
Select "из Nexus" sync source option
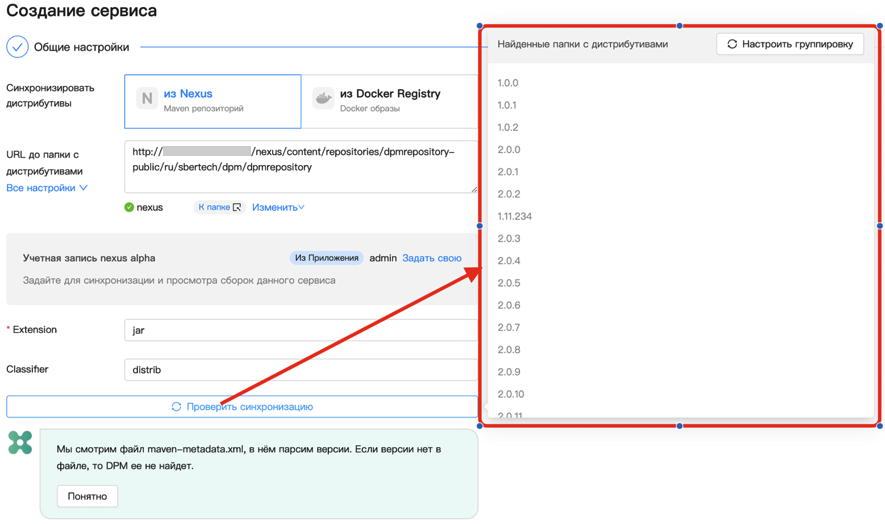212,101
